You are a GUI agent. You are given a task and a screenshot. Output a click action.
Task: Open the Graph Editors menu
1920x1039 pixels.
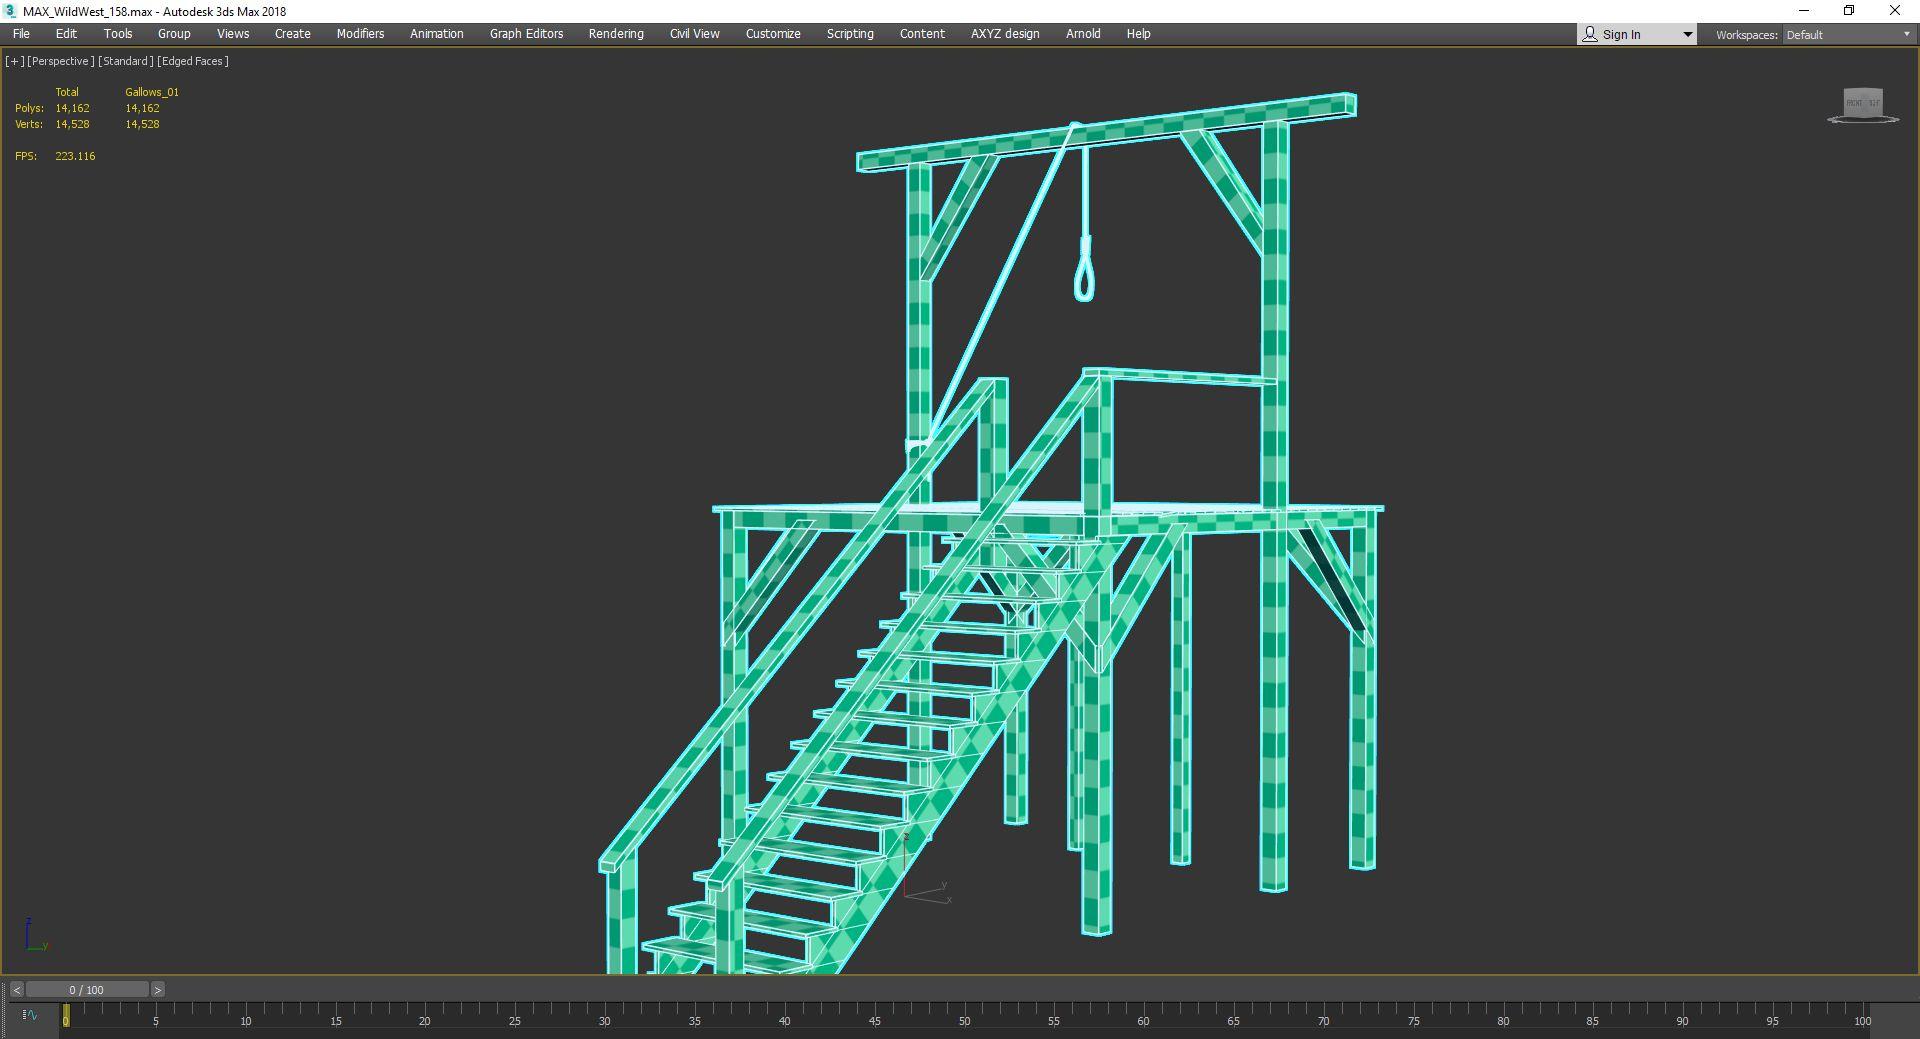pyautogui.click(x=526, y=34)
